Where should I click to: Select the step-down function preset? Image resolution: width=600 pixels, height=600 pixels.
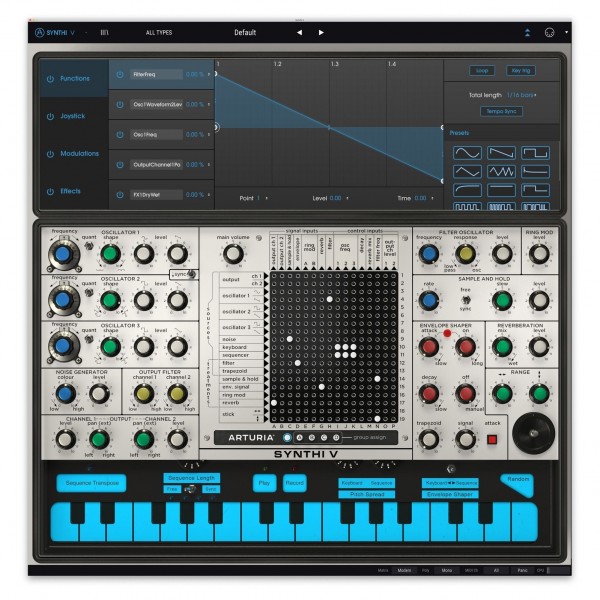[x=535, y=190]
